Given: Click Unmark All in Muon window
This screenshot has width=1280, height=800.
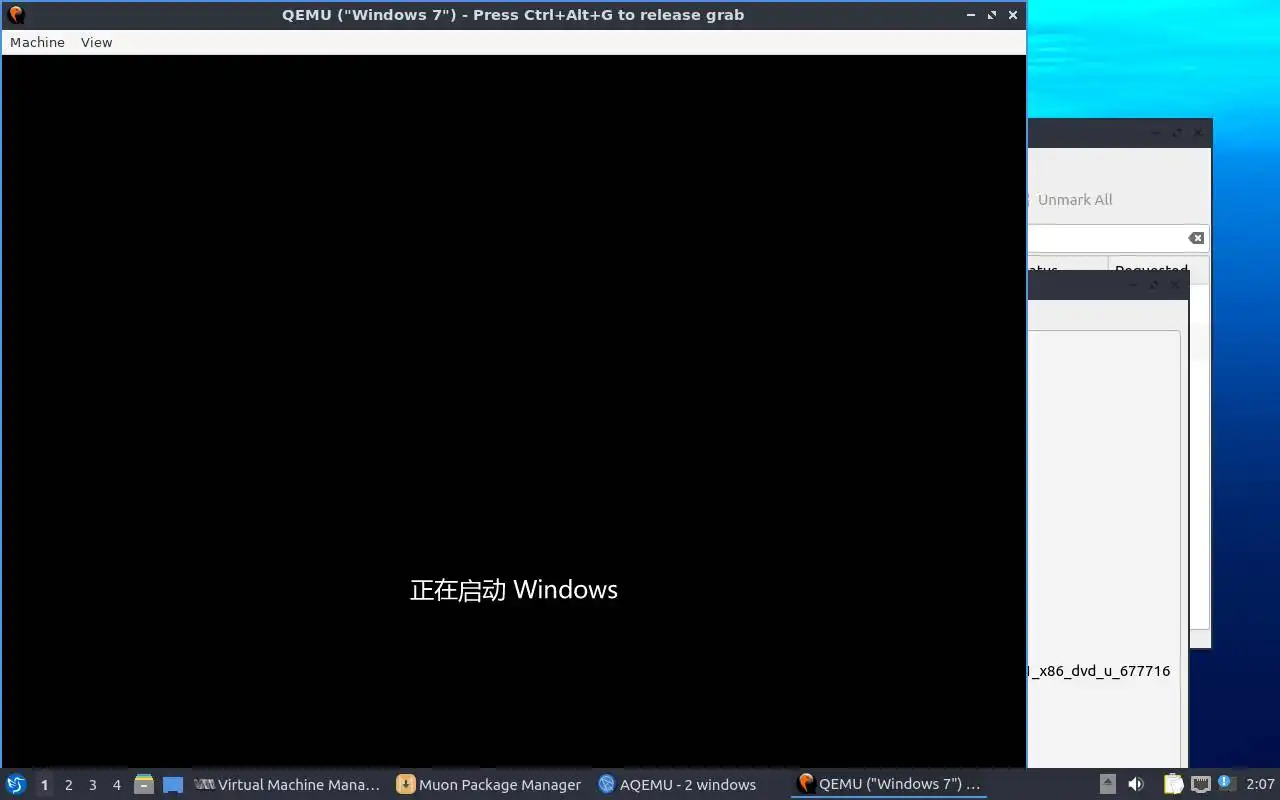Looking at the screenshot, I should (x=1075, y=200).
